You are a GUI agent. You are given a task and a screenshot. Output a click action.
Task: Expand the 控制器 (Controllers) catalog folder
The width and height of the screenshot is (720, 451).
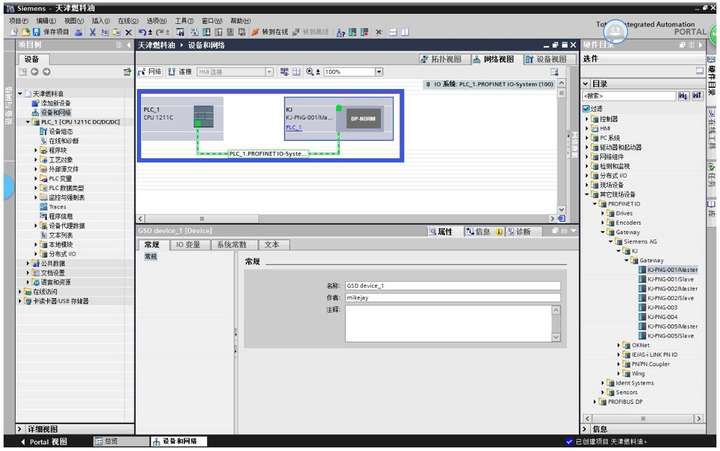point(587,119)
